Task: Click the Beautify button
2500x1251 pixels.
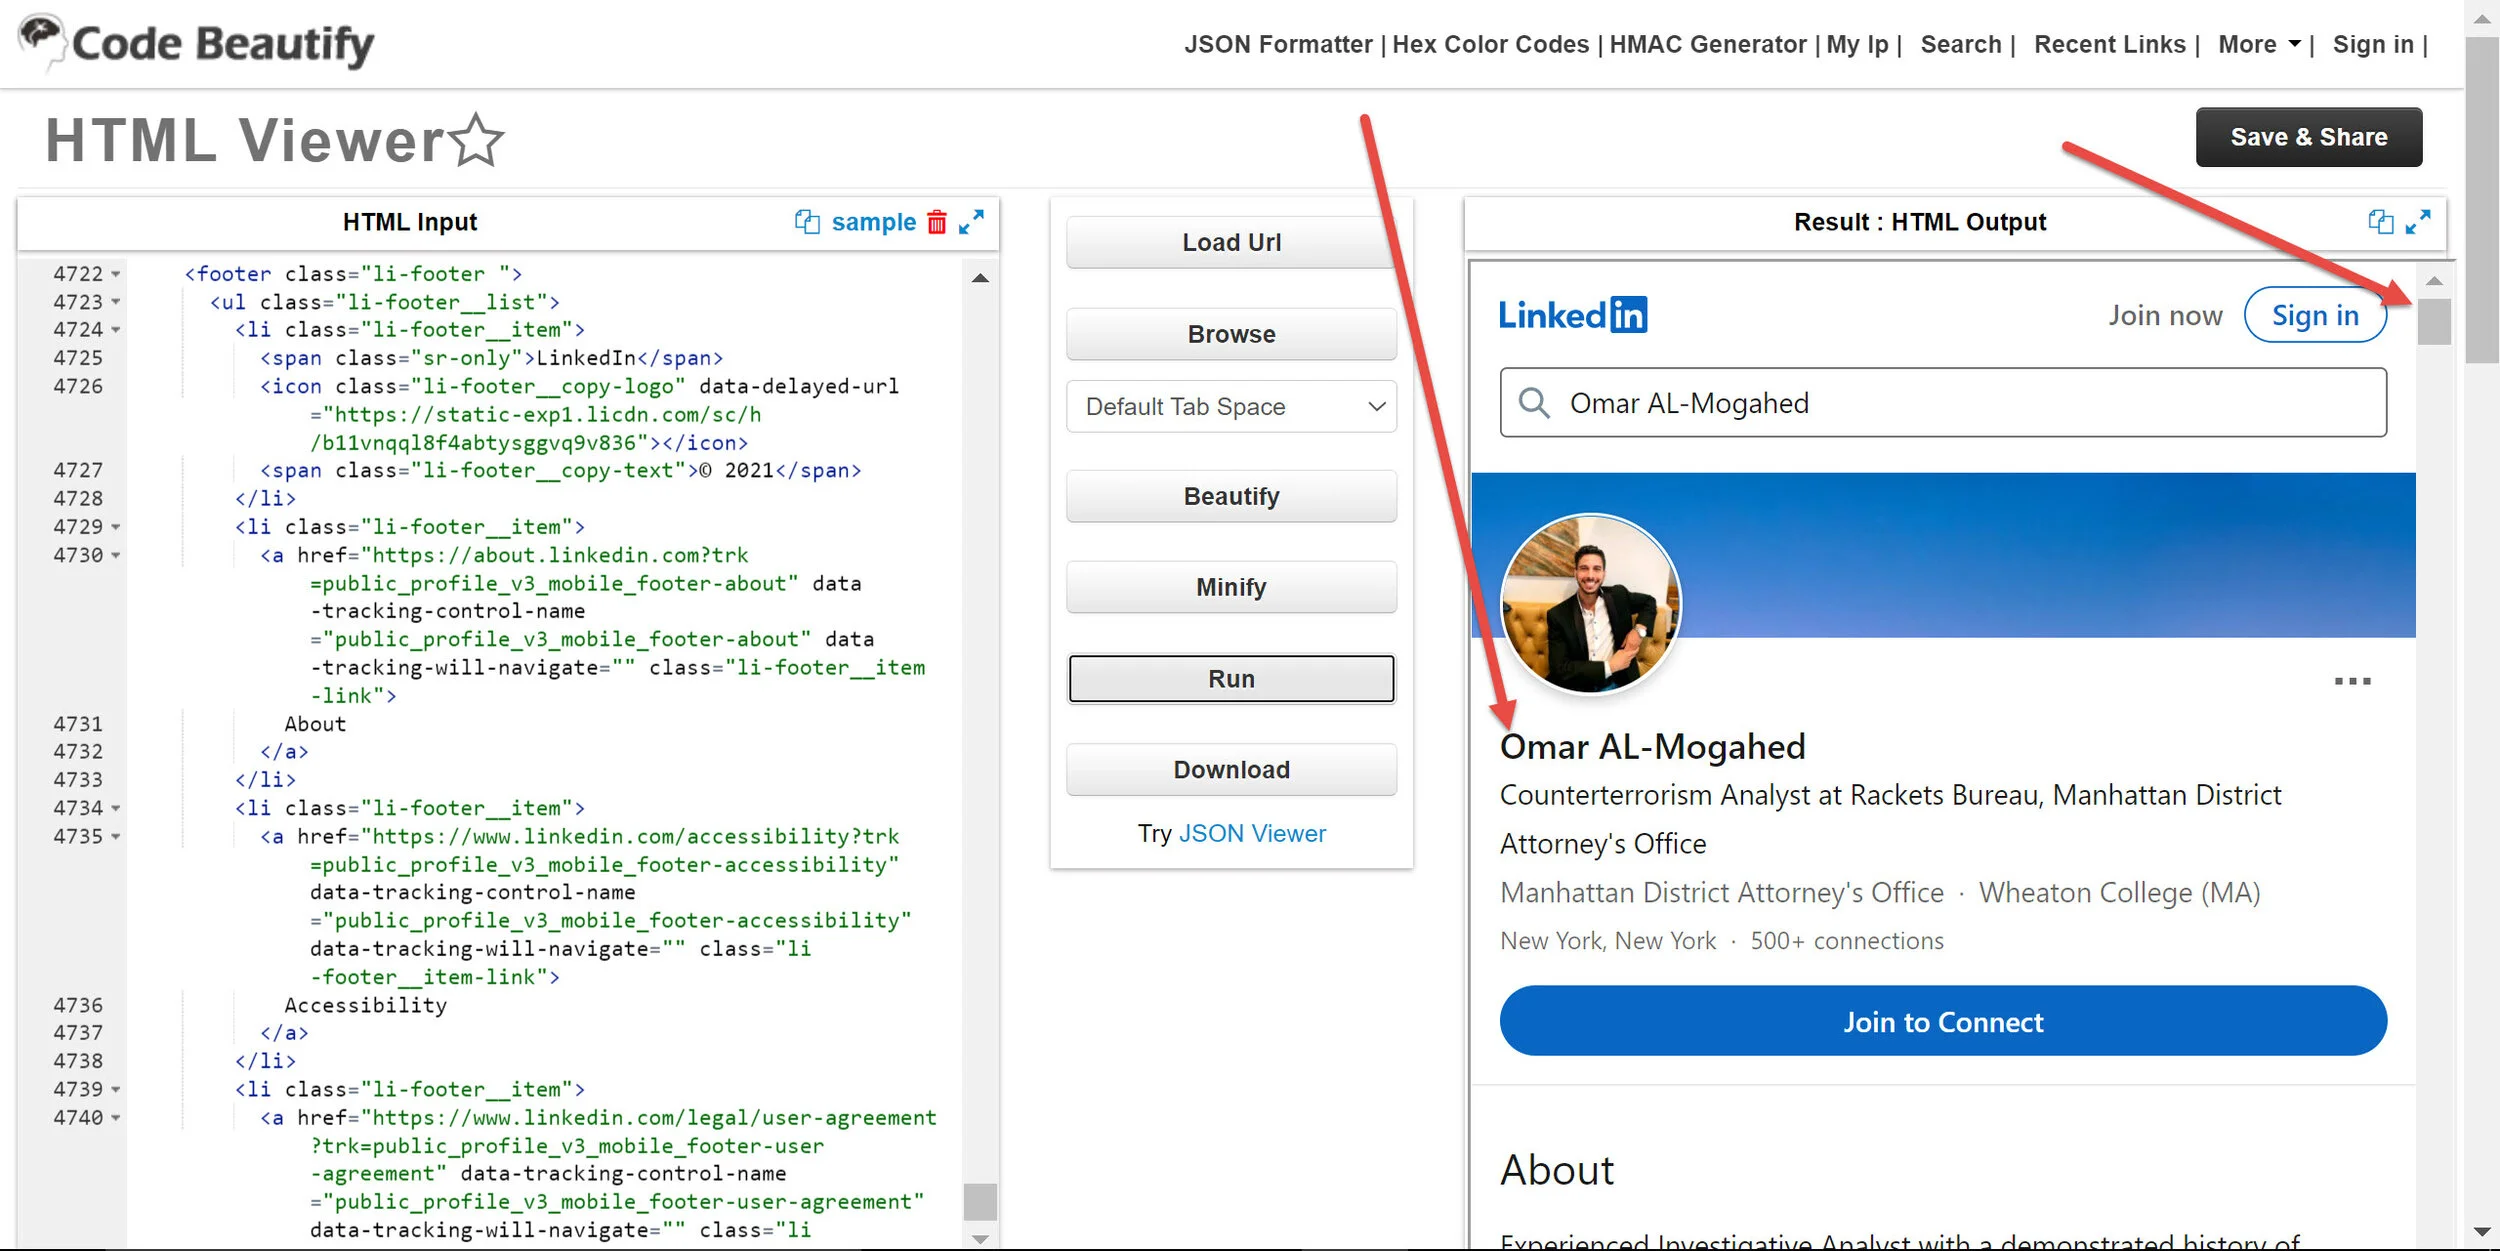Action: (1231, 496)
